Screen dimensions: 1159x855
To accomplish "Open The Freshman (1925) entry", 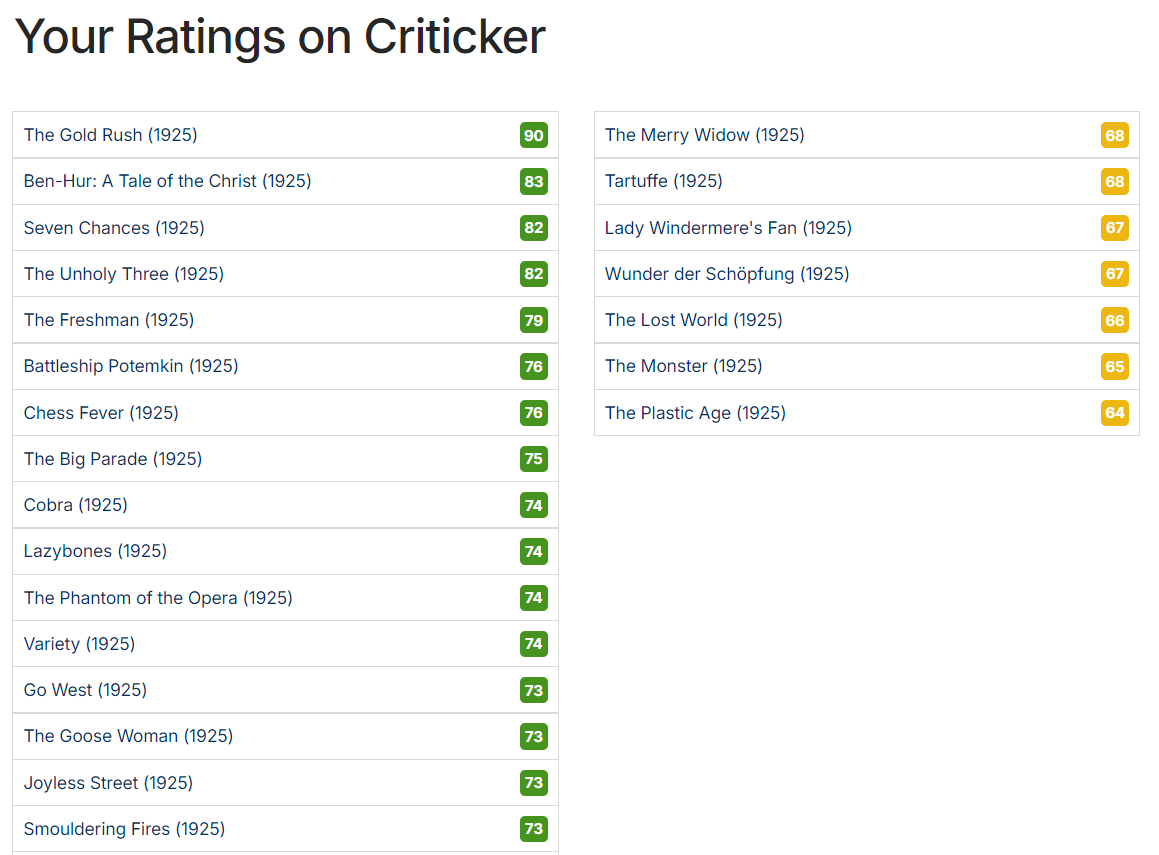I will (x=109, y=320).
